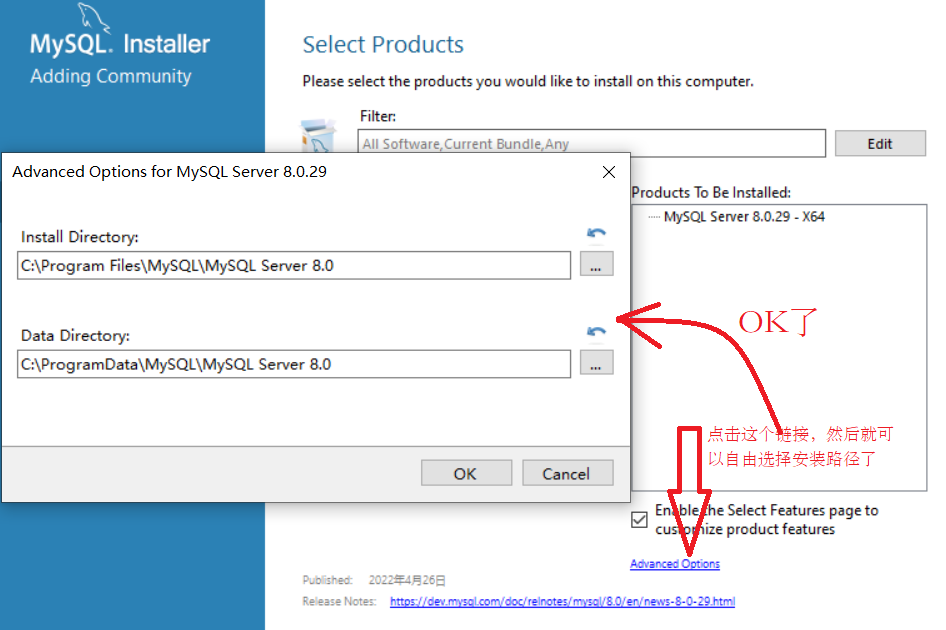Open the Advanced Options link
The image size is (946, 630).
[x=675, y=564]
